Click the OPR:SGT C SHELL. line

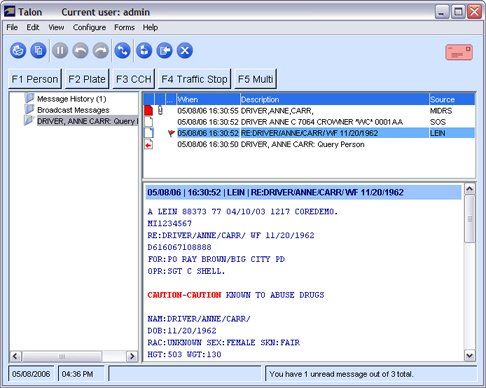point(186,271)
